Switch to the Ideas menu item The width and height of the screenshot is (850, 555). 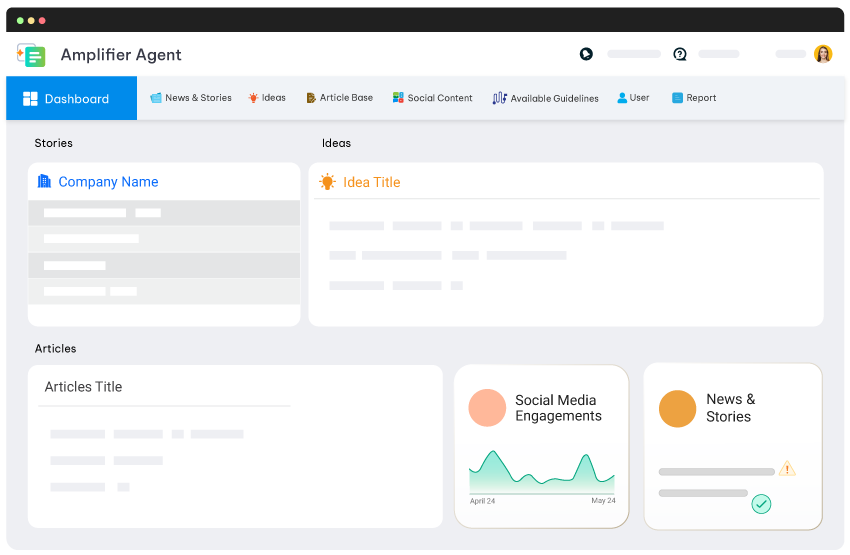pos(267,98)
